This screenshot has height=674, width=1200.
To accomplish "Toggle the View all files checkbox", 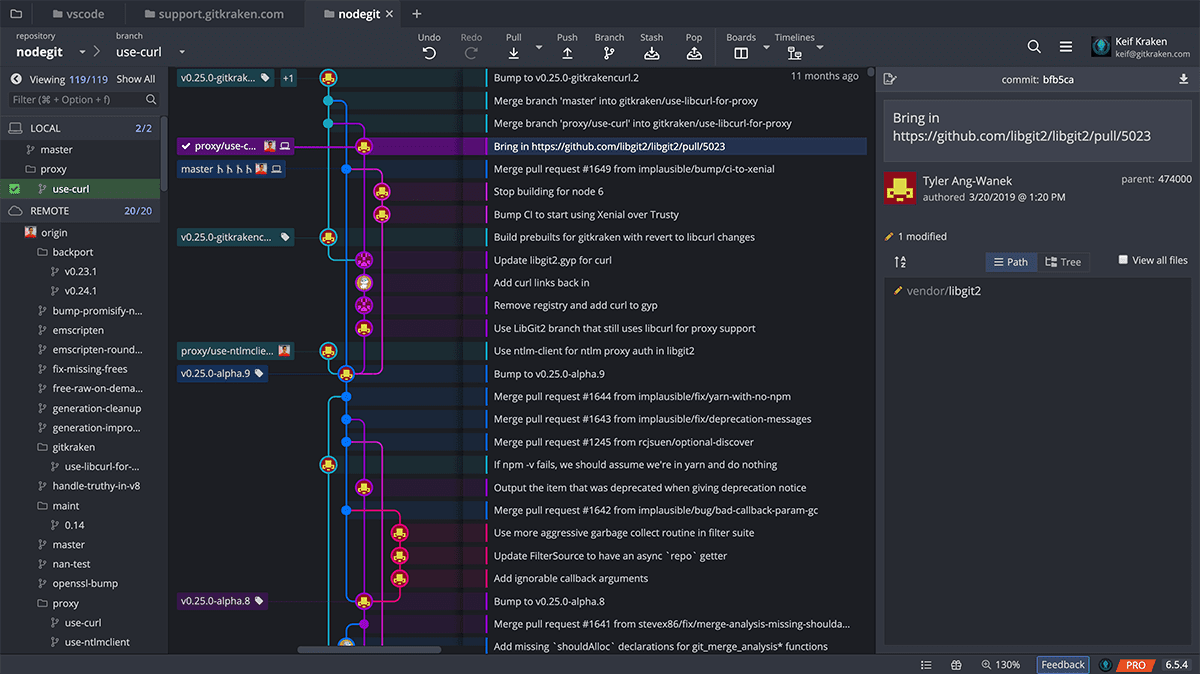I will pos(1123,260).
